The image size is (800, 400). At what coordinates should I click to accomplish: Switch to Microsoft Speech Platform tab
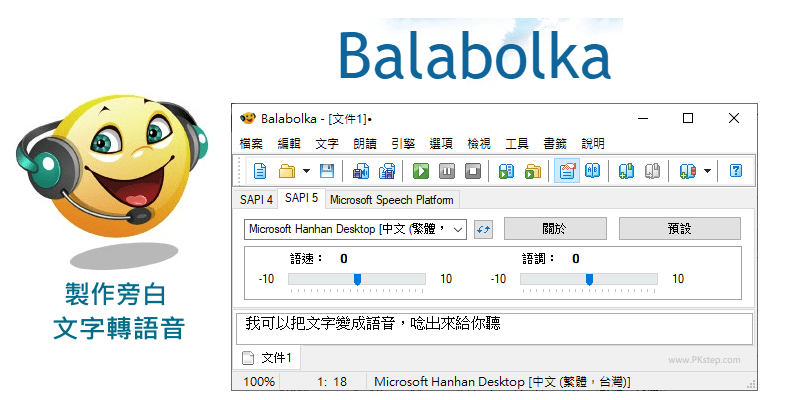click(392, 200)
